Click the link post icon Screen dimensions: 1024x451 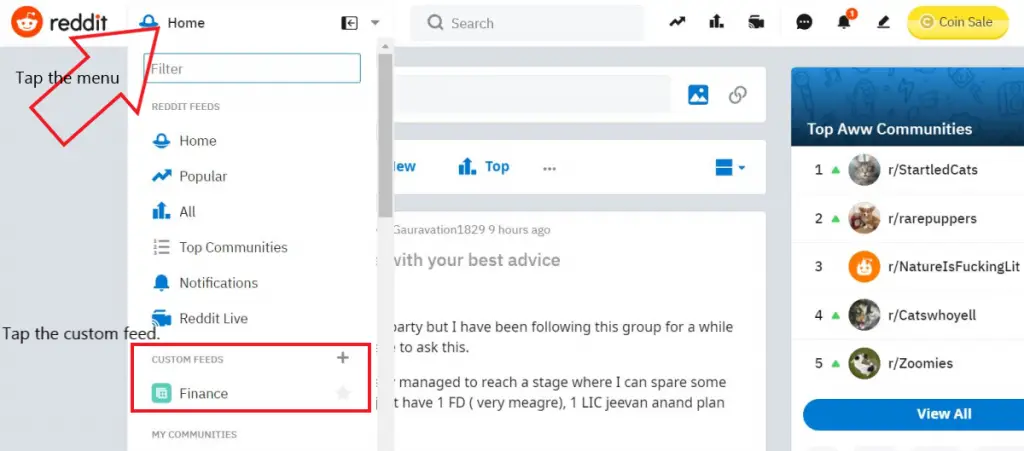[x=737, y=95]
